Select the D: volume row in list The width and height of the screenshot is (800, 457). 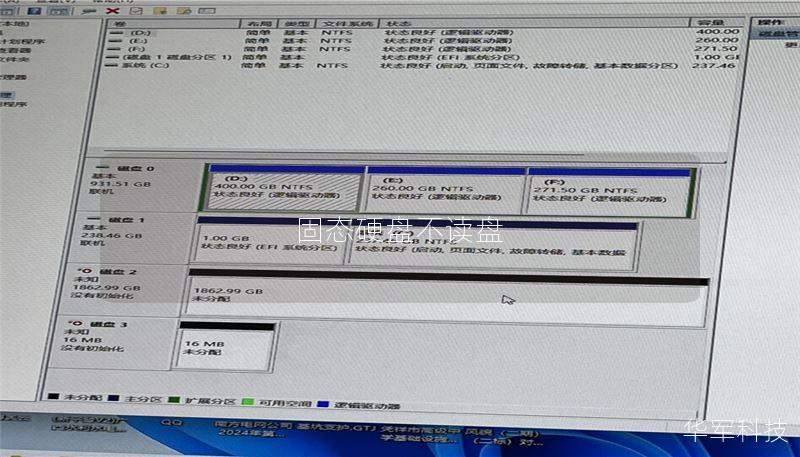(x=139, y=33)
